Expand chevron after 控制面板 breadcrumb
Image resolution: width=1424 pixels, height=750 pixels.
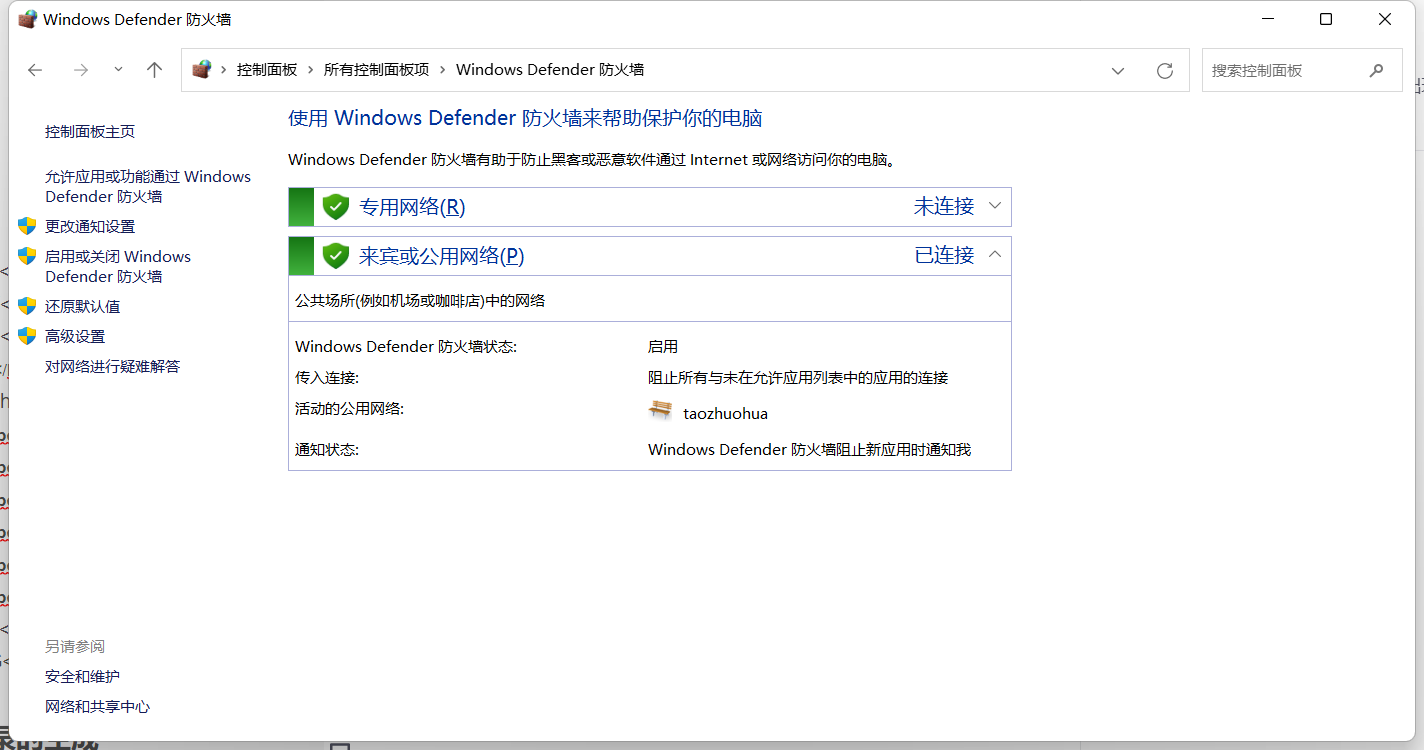(311, 70)
